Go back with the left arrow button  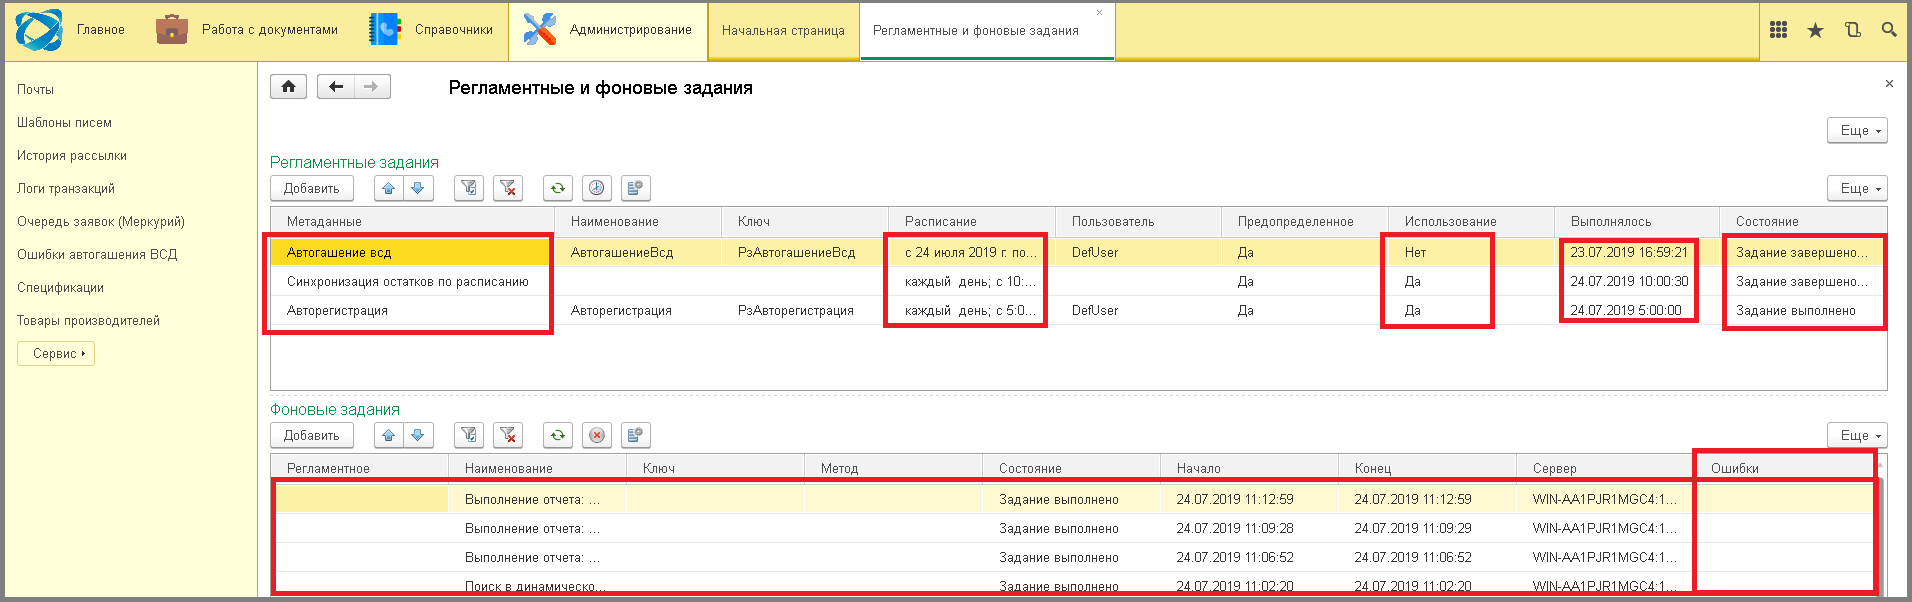coord(336,87)
